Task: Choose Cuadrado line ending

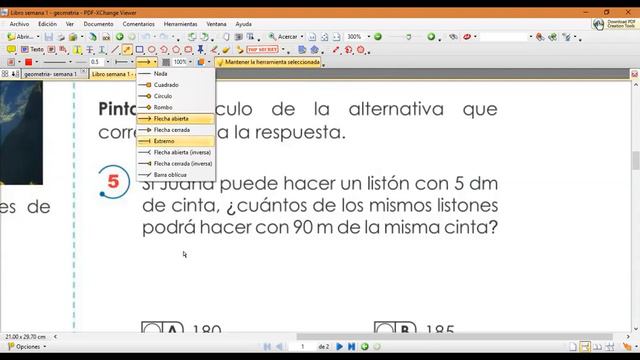Action: pyautogui.click(x=176, y=85)
